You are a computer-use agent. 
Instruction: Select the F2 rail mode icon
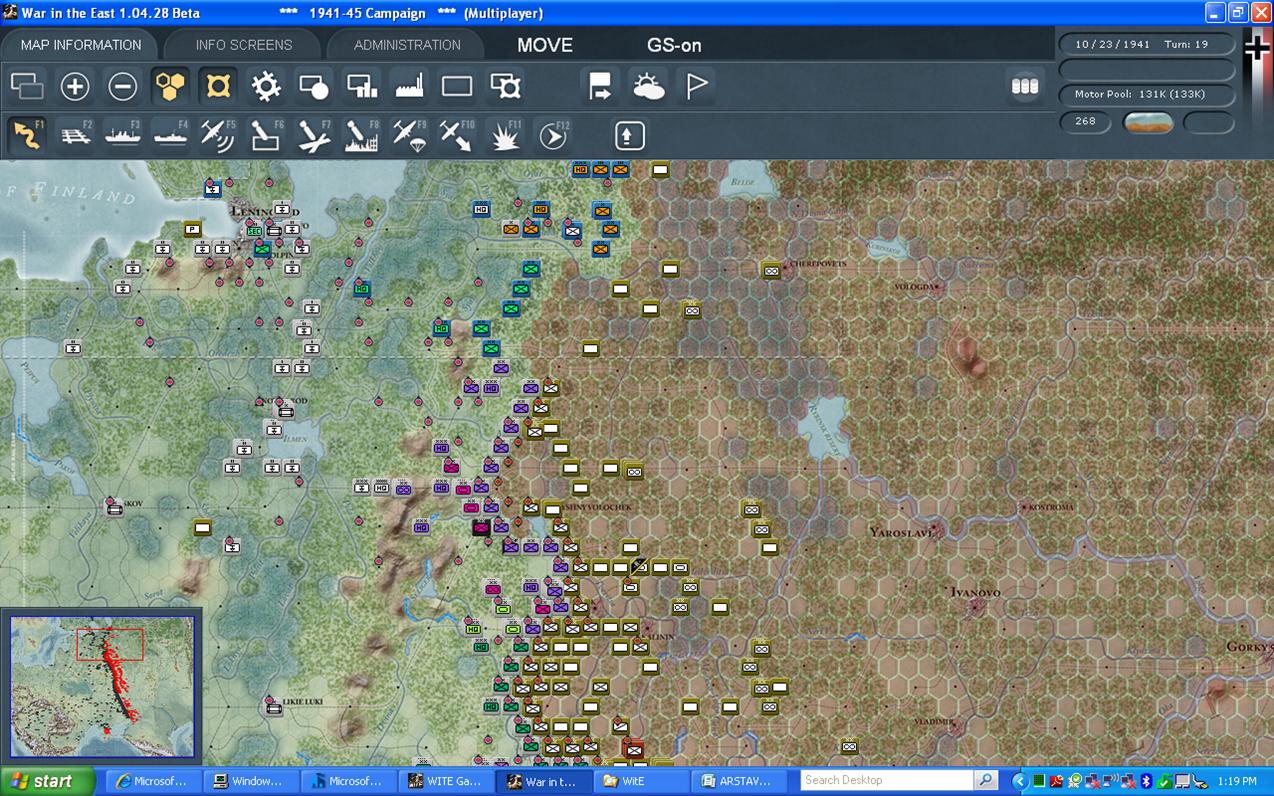coord(75,135)
